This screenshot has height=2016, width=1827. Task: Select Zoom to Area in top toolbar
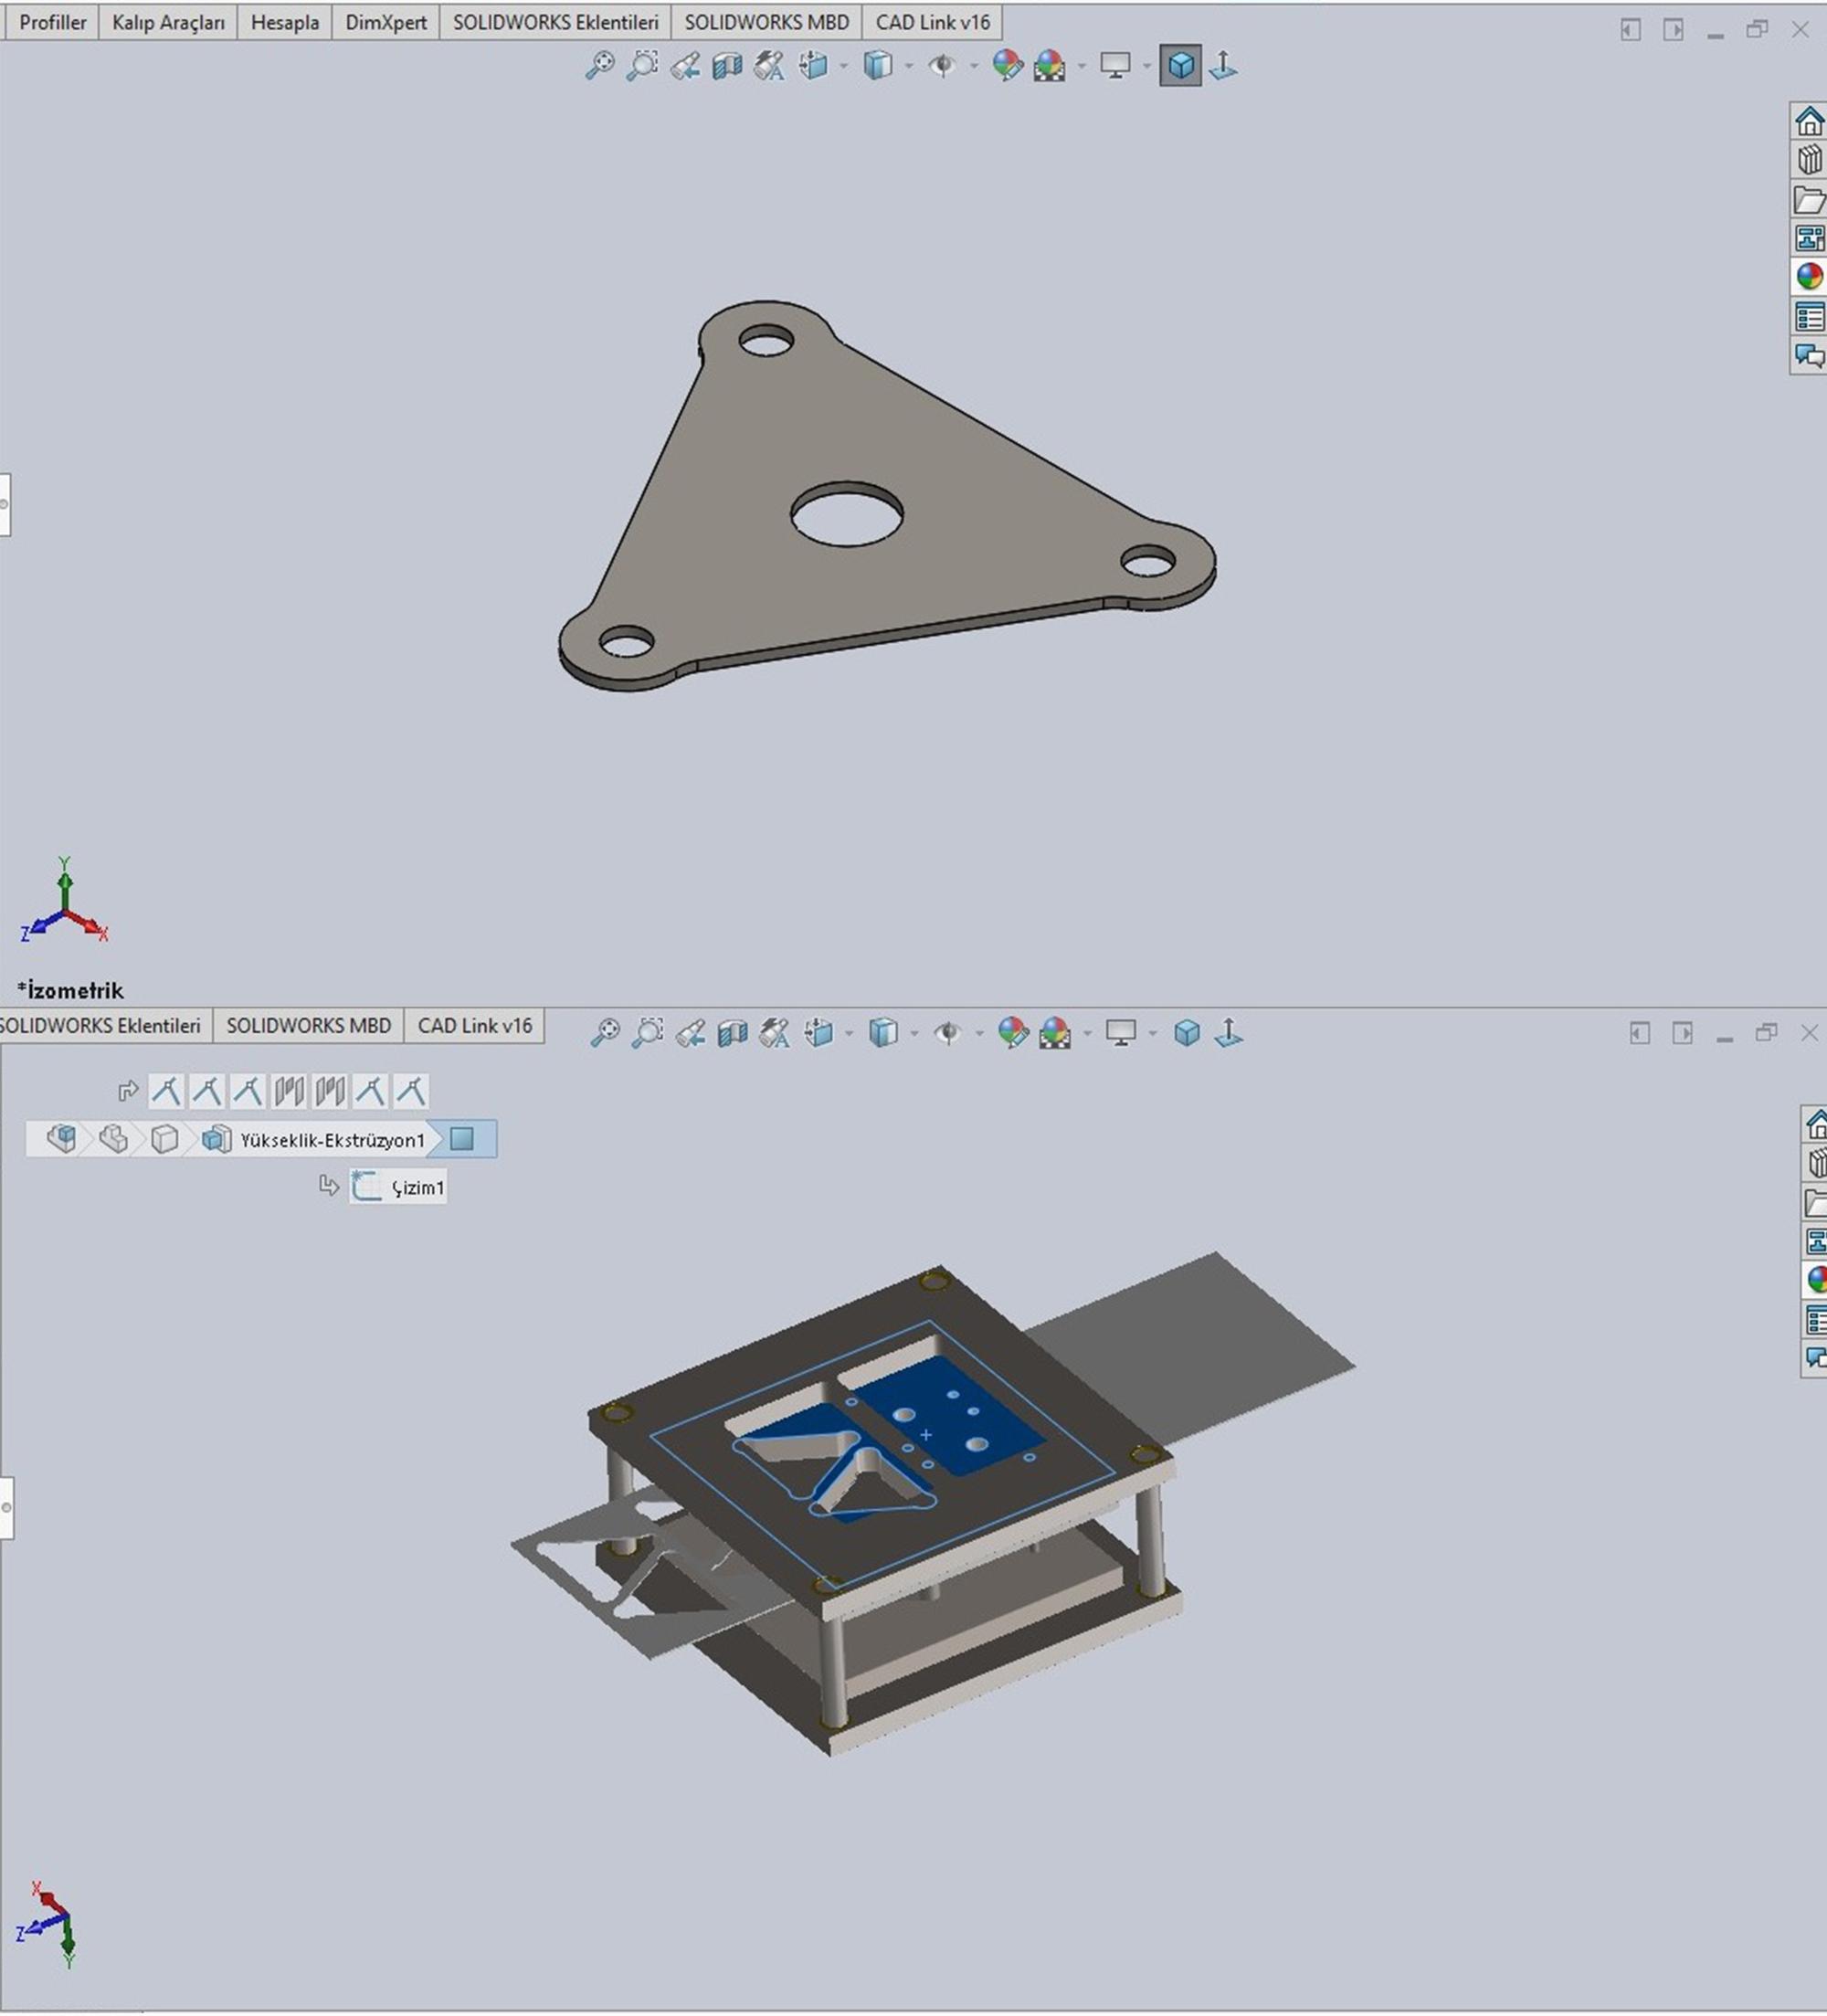coord(642,66)
